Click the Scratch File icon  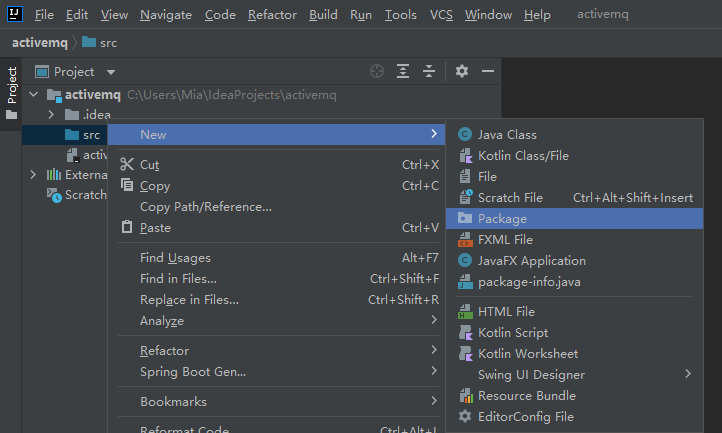(x=466, y=198)
